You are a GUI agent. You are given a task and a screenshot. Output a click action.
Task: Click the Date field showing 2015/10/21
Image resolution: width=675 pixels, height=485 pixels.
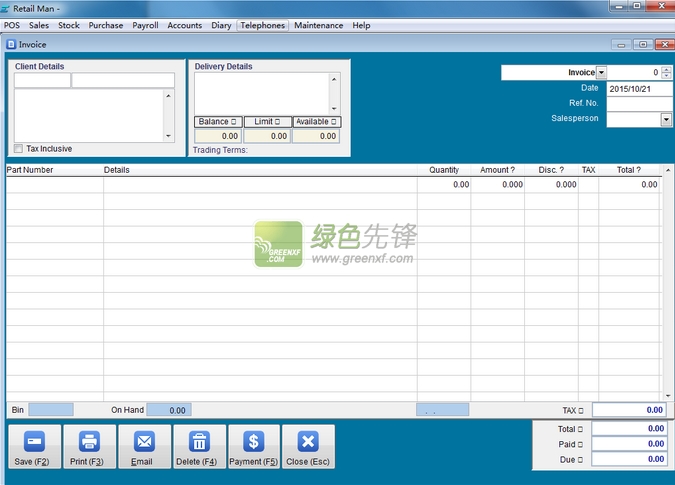tap(639, 89)
